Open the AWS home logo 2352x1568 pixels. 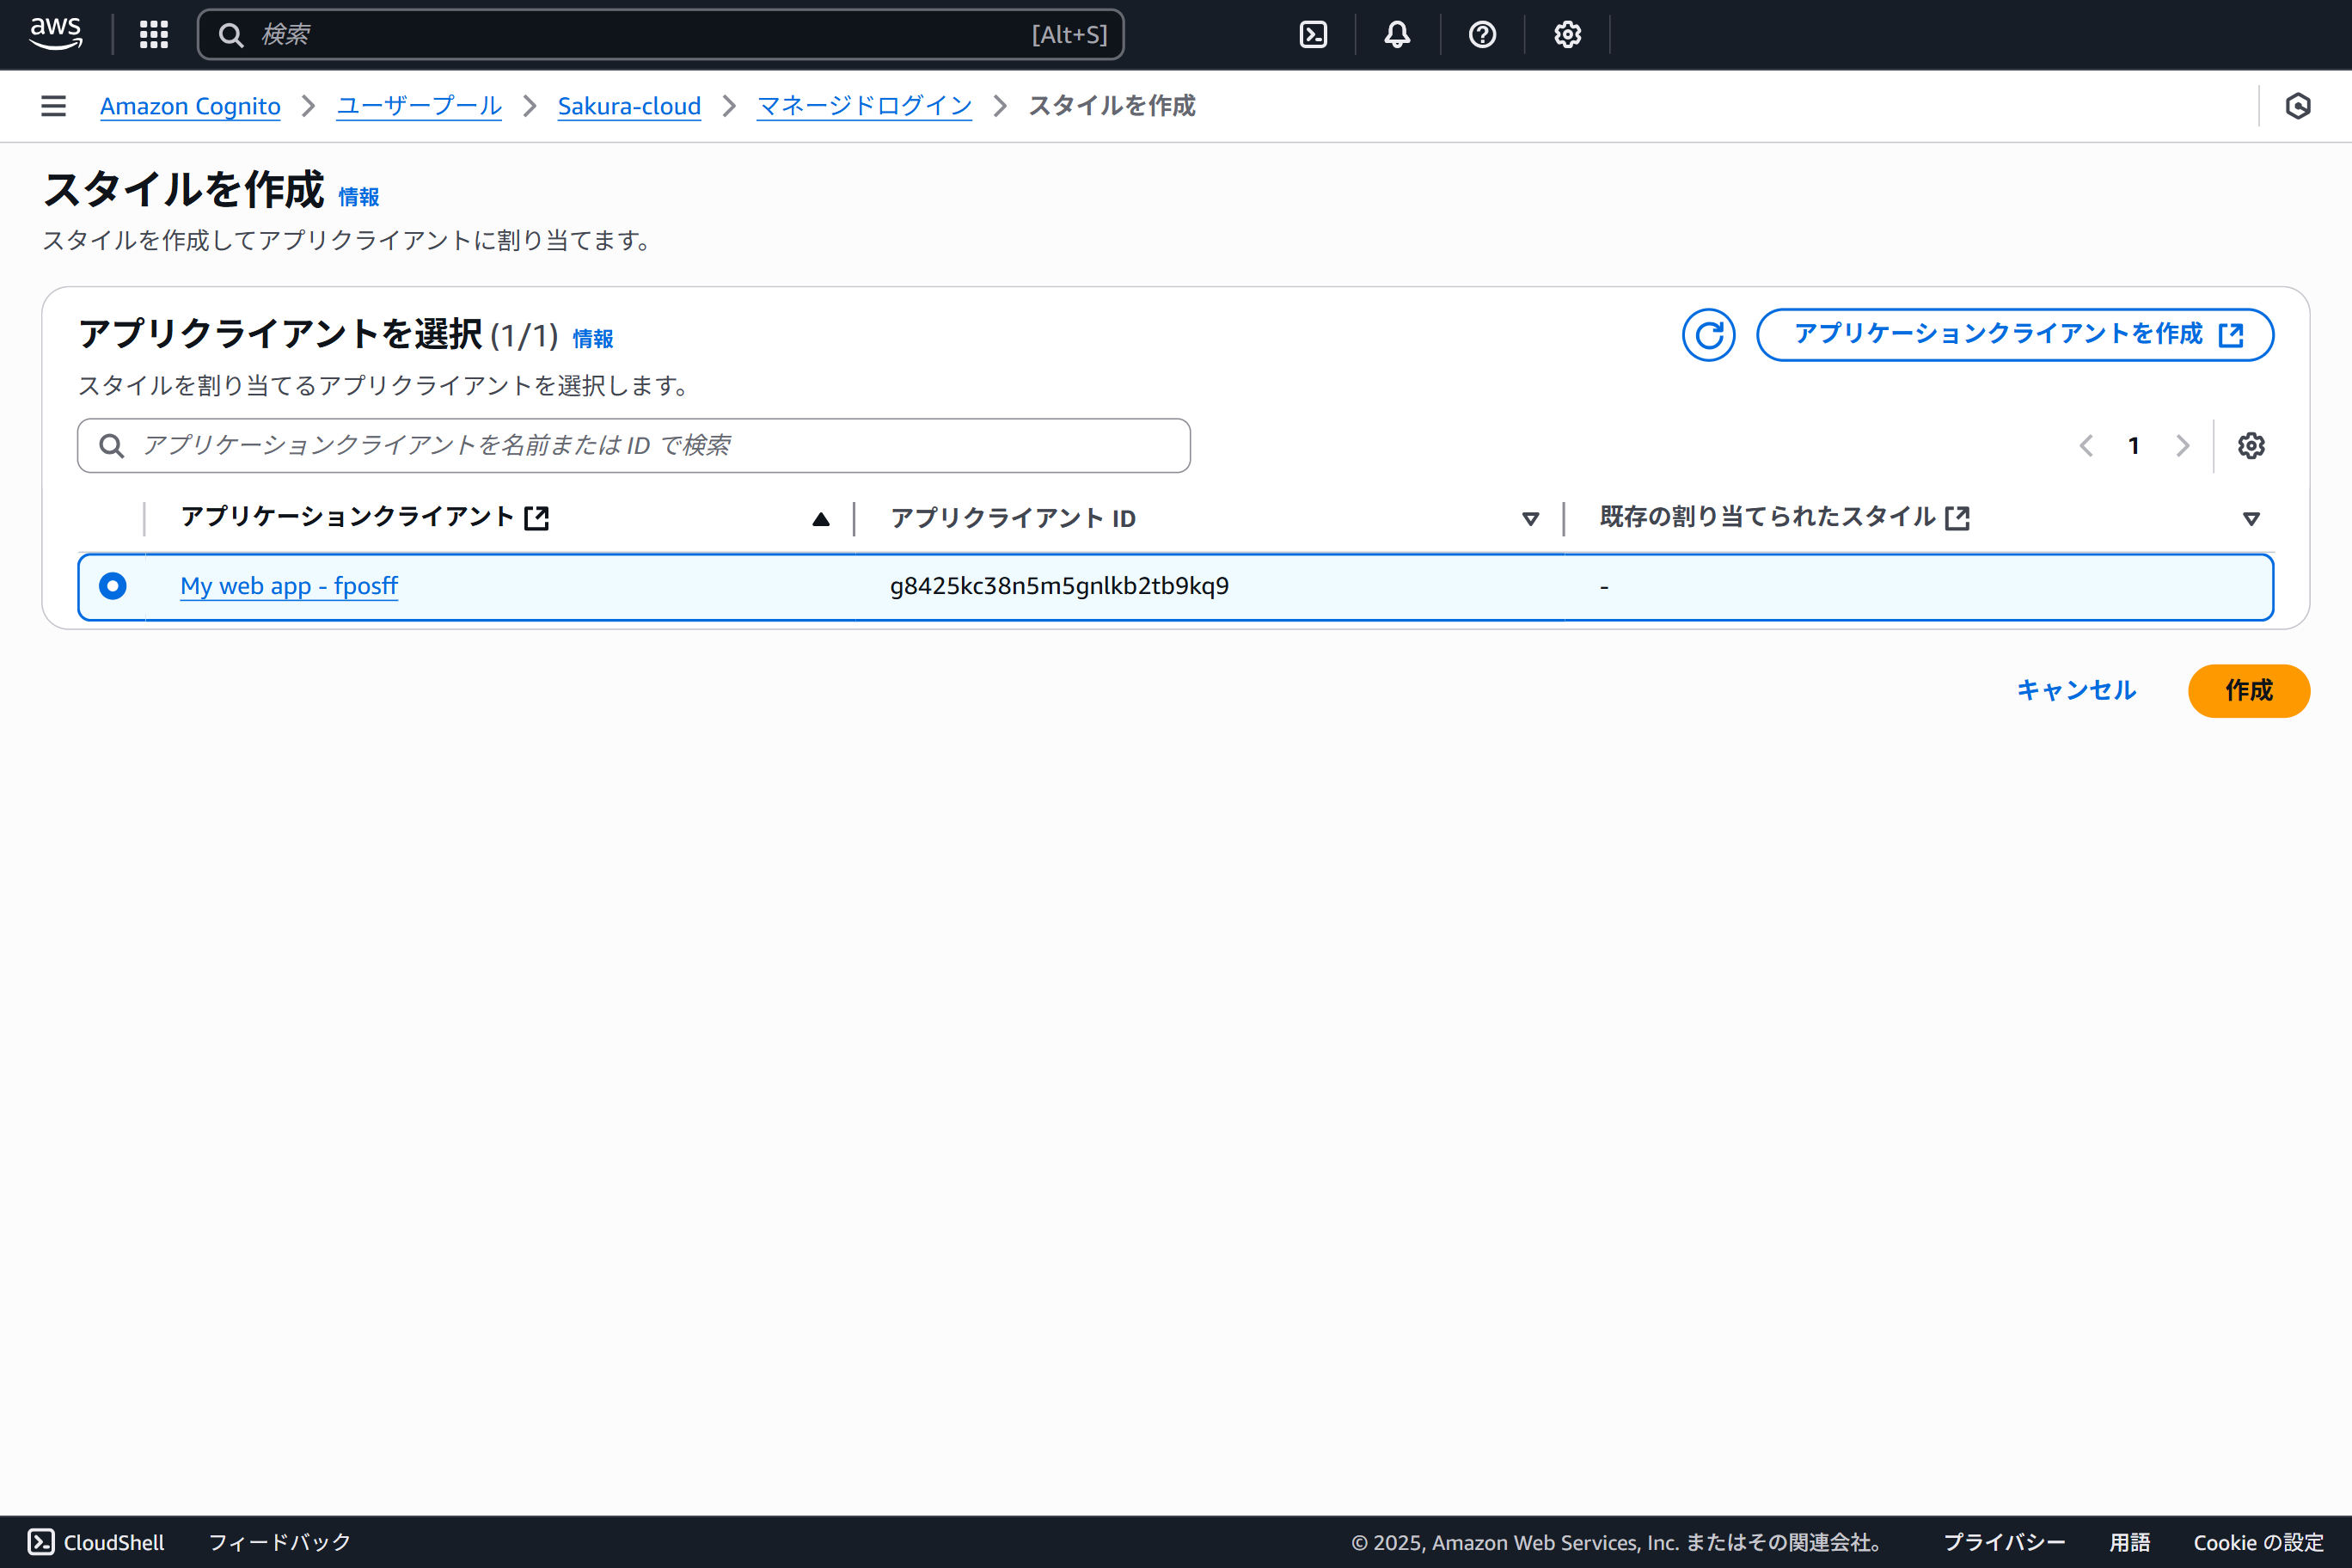tap(56, 34)
